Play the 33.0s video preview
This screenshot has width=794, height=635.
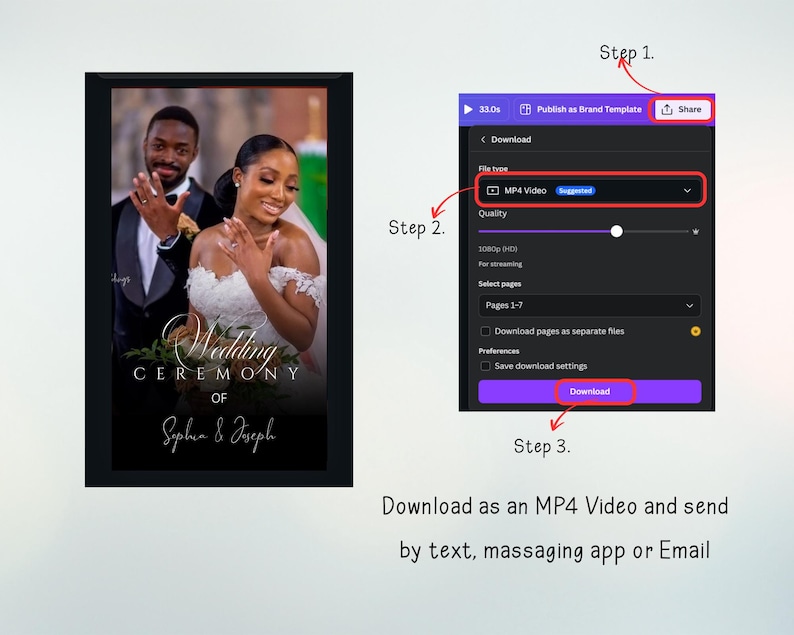pos(468,109)
